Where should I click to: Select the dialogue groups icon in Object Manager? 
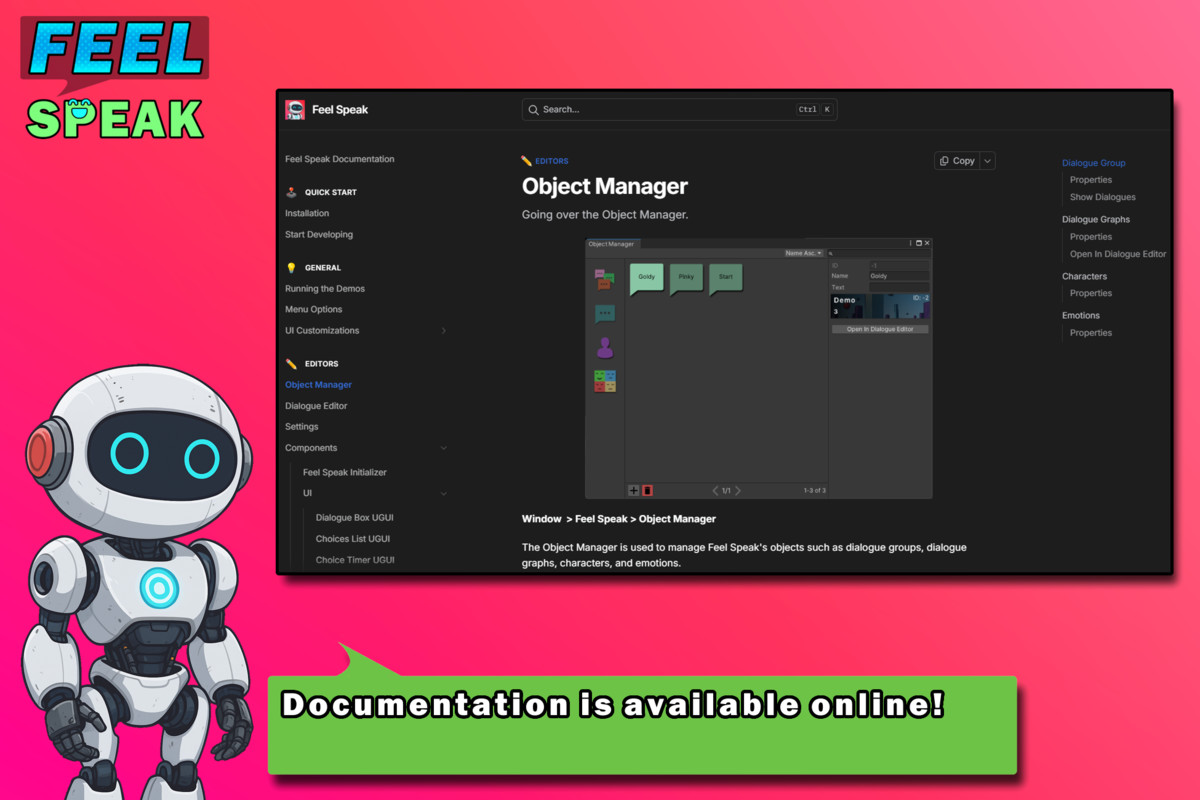click(605, 279)
